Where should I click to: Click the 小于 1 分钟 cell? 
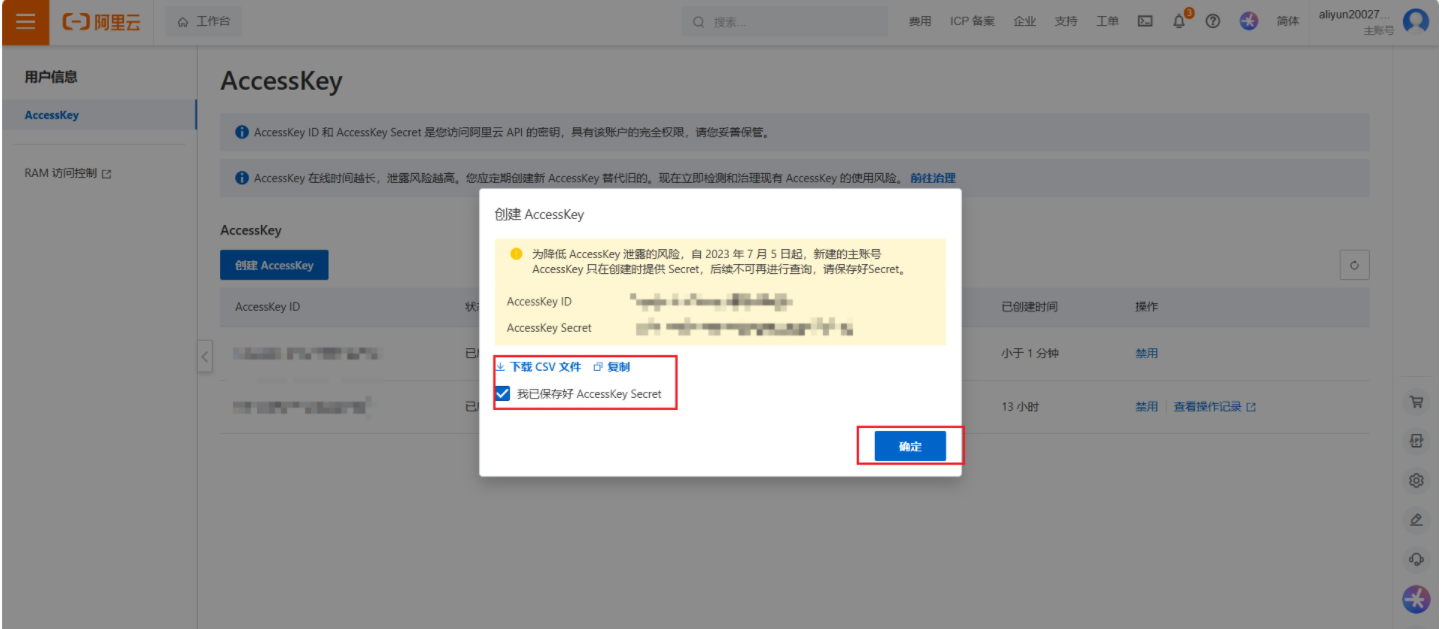tap(1029, 353)
